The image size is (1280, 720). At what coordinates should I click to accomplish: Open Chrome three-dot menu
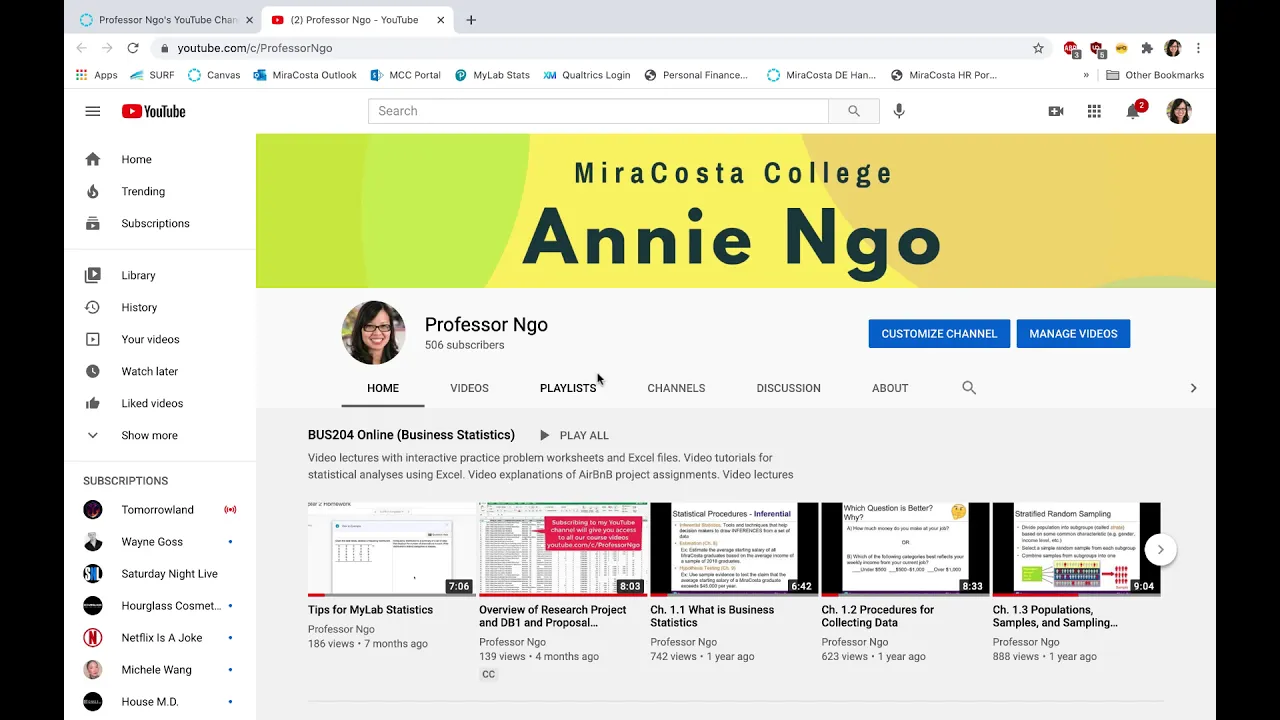1198,48
